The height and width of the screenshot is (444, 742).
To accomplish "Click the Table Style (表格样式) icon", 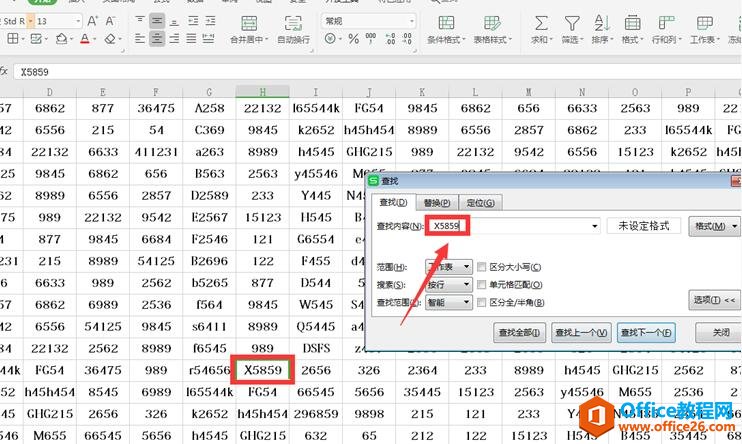I will point(492,22).
